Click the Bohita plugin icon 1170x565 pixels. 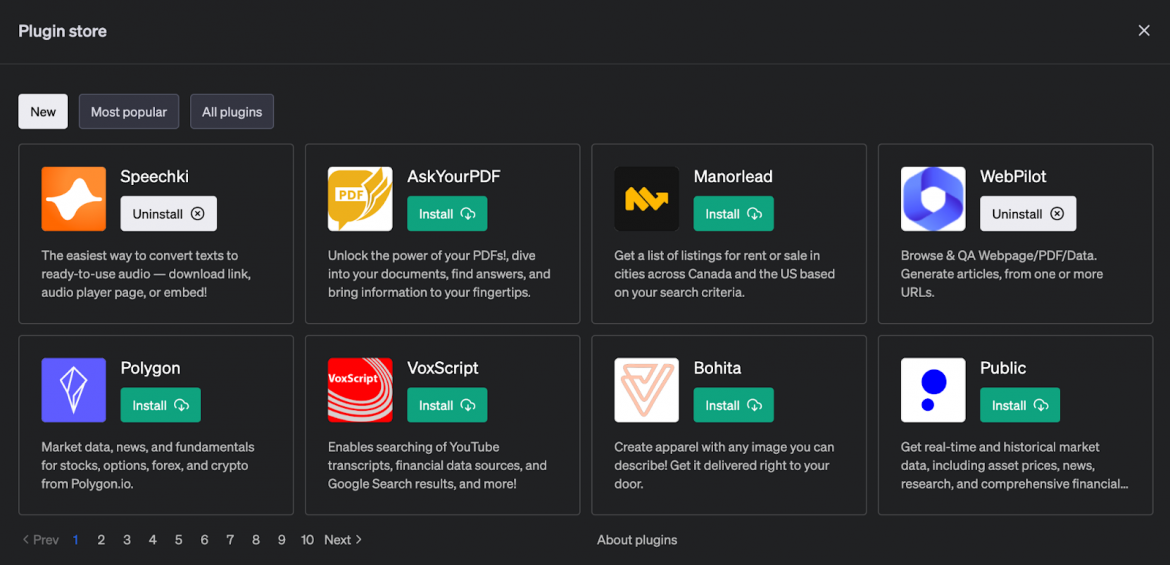tap(646, 390)
